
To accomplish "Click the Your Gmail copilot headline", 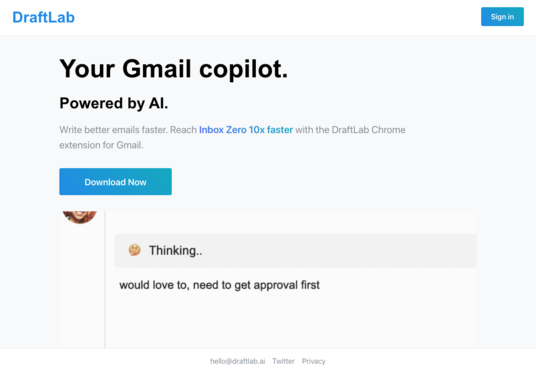I will [x=174, y=69].
